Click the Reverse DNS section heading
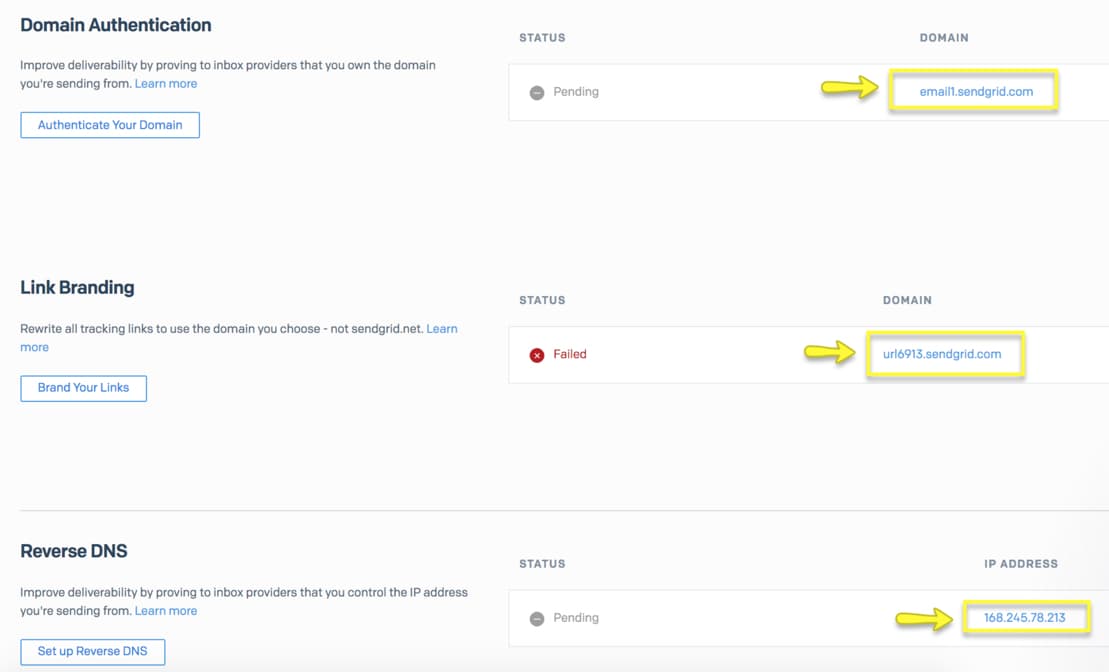Image resolution: width=1109 pixels, height=672 pixels. (74, 550)
